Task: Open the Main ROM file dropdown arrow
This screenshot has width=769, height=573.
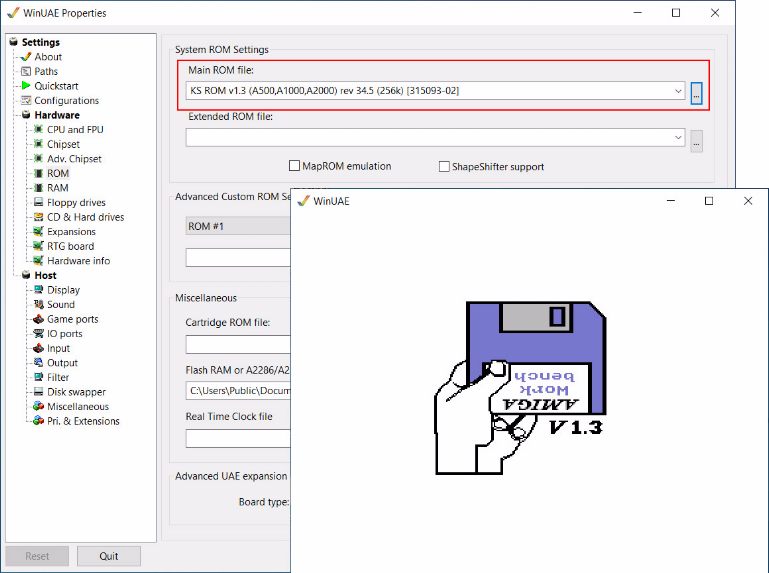Action: [678, 91]
